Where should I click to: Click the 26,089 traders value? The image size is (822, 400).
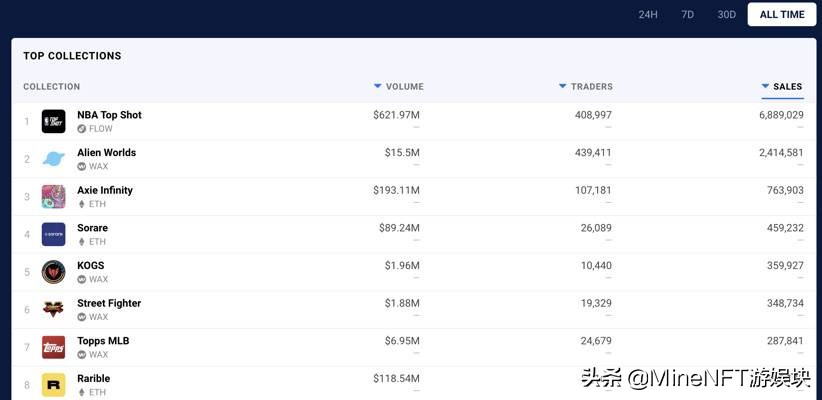tap(596, 228)
